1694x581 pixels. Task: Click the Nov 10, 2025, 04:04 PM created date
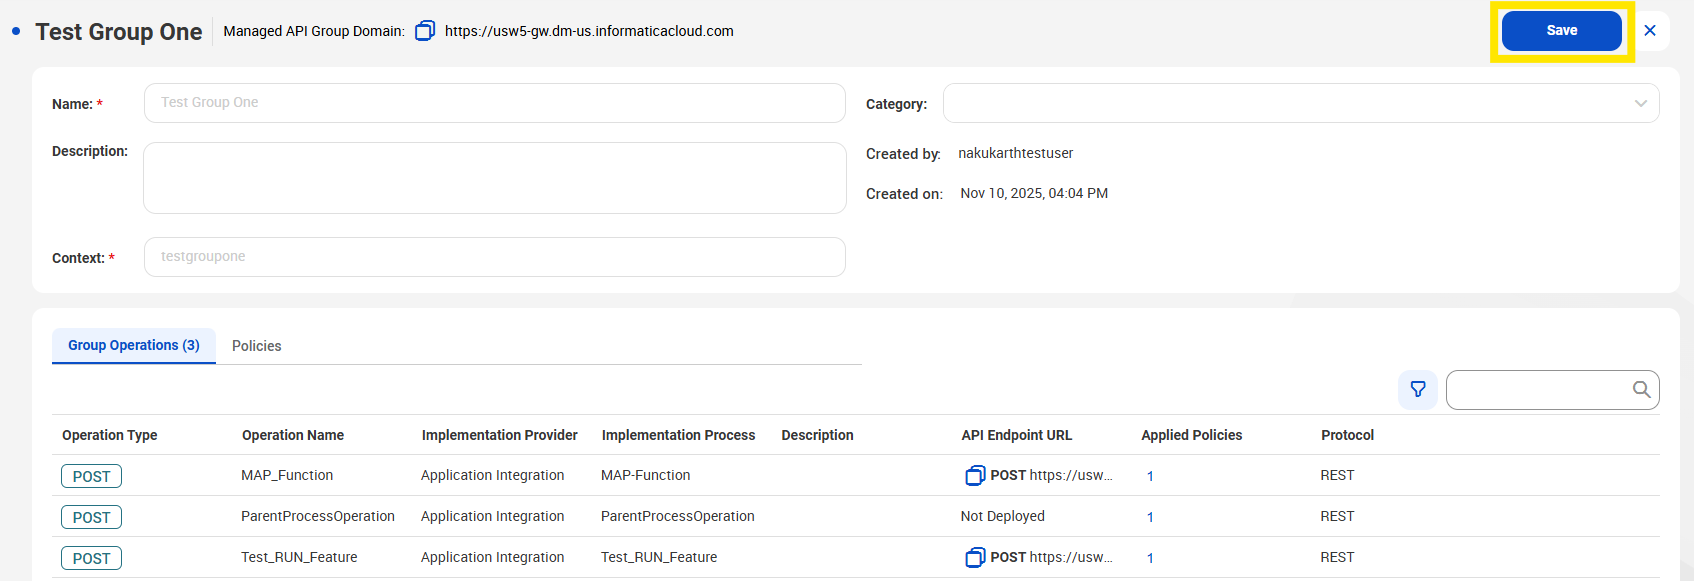1034,193
